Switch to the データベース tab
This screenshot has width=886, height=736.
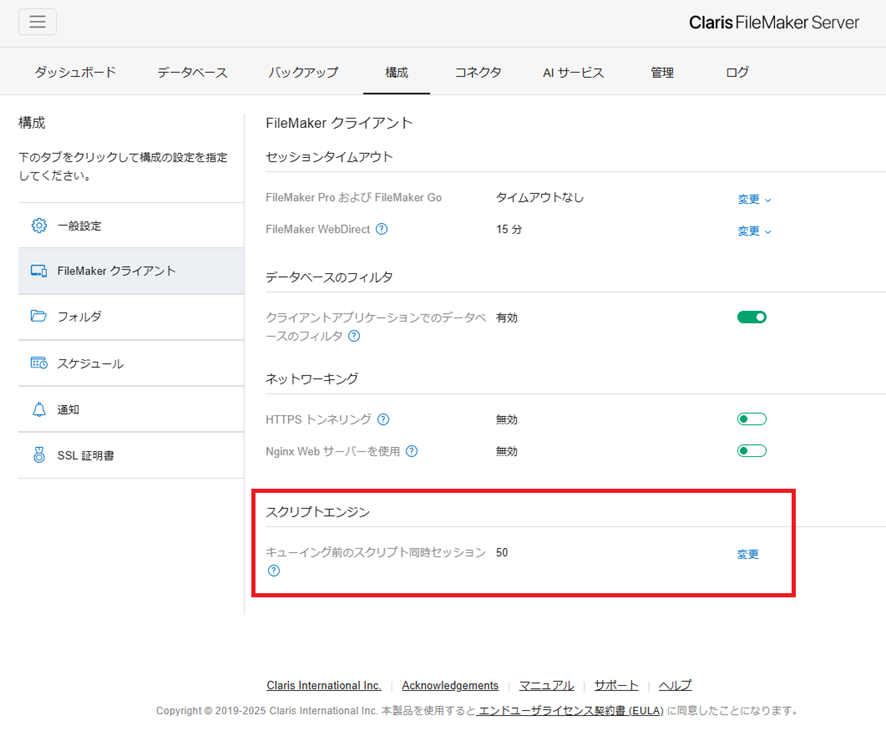[192, 72]
